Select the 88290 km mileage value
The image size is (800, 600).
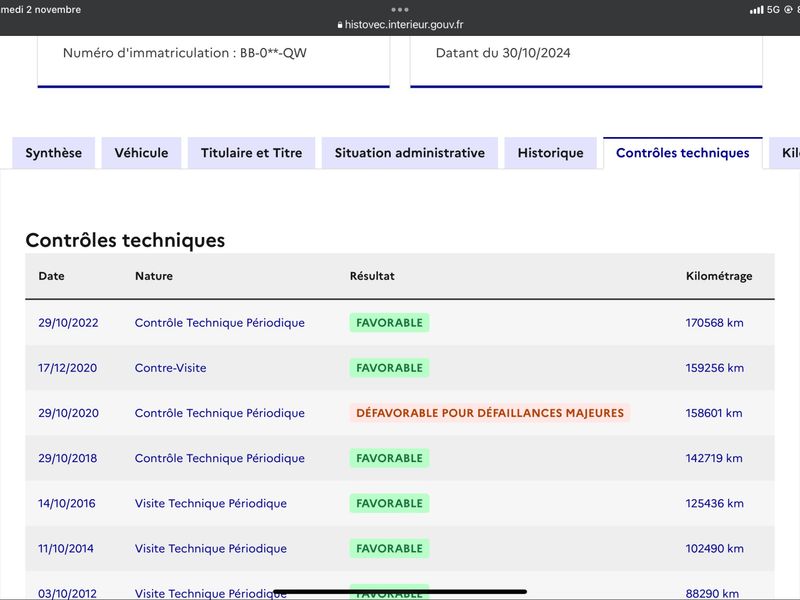pyautogui.click(x=712, y=593)
